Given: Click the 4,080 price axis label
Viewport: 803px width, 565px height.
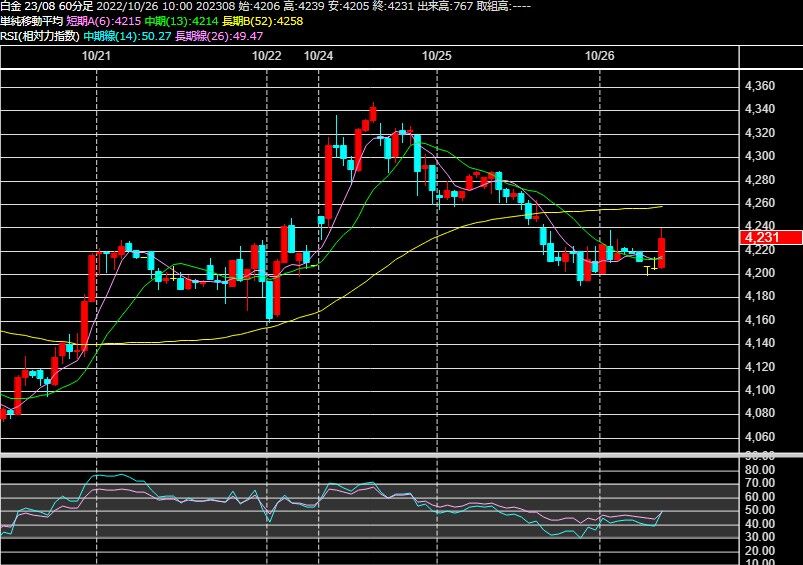Looking at the screenshot, I should 760,413.
